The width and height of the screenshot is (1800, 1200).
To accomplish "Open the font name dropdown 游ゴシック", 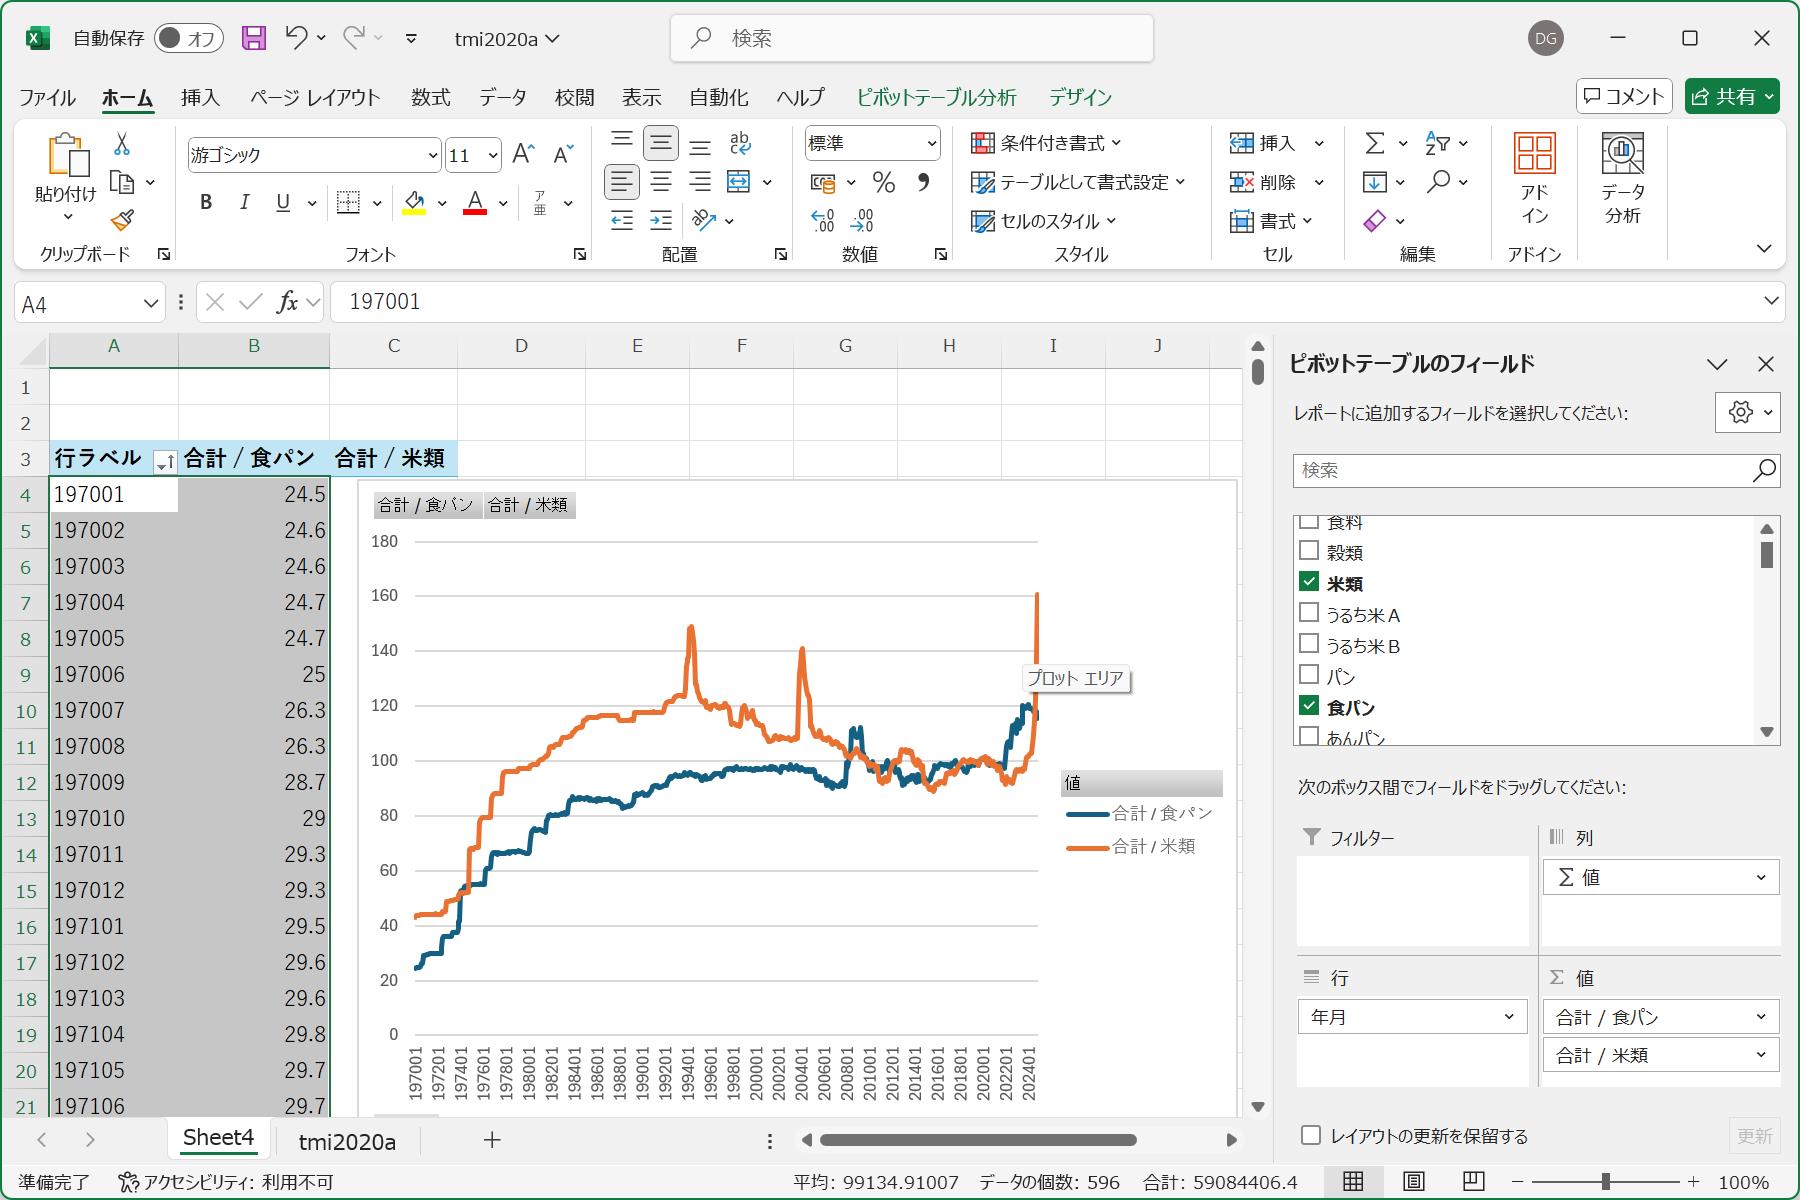I will coord(433,155).
